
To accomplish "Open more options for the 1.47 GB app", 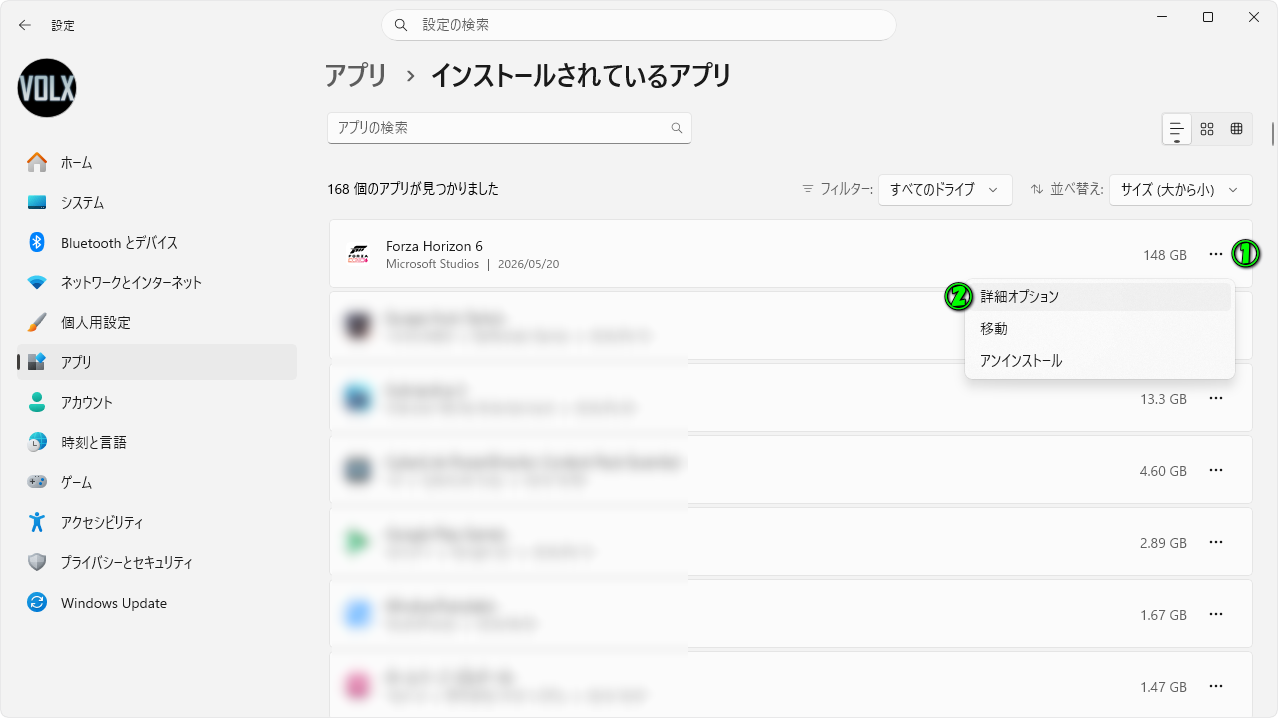I will point(1216,686).
